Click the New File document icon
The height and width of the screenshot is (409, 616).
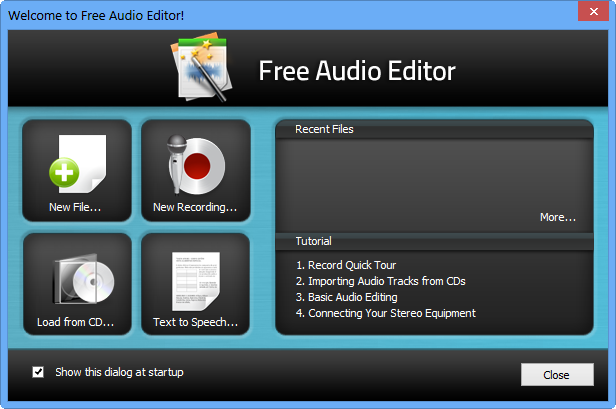coord(77,164)
